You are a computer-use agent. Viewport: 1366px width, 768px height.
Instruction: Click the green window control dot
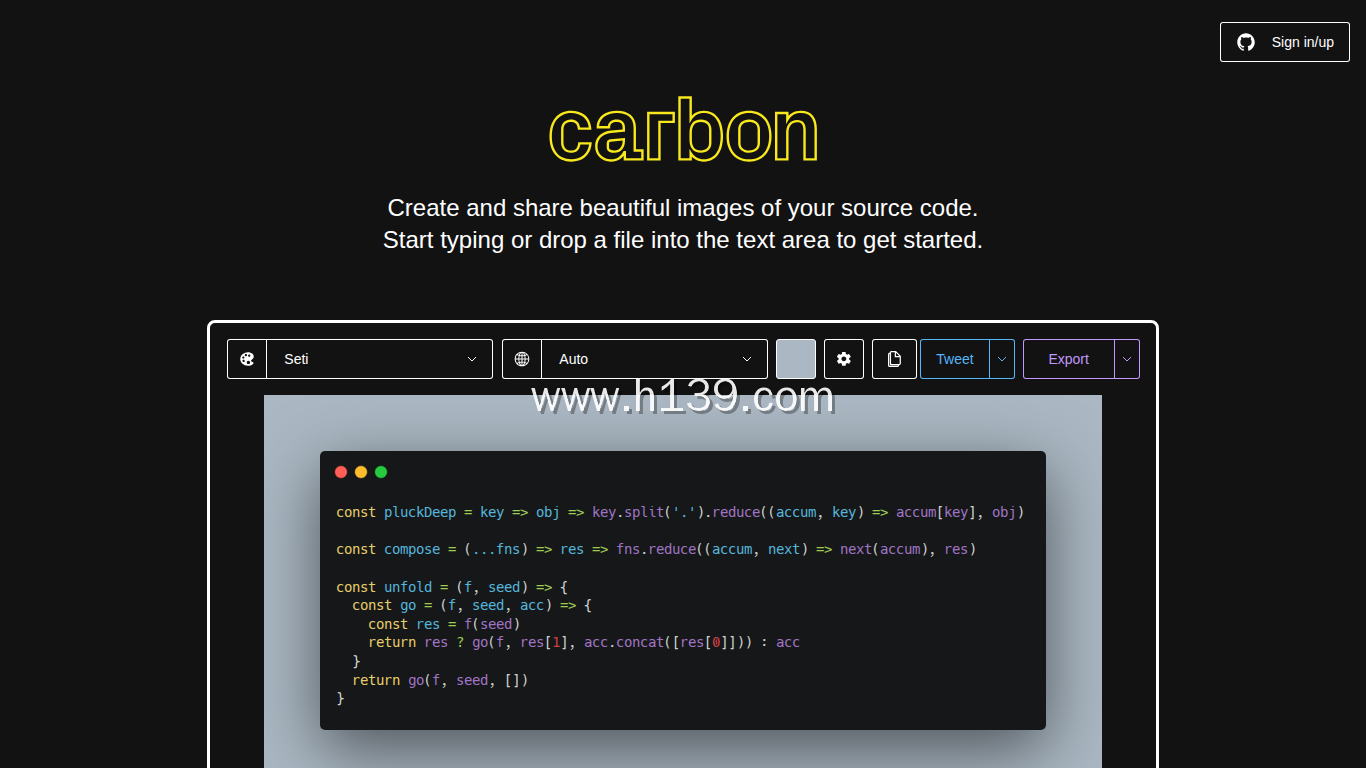pyautogui.click(x=381, y=472)
